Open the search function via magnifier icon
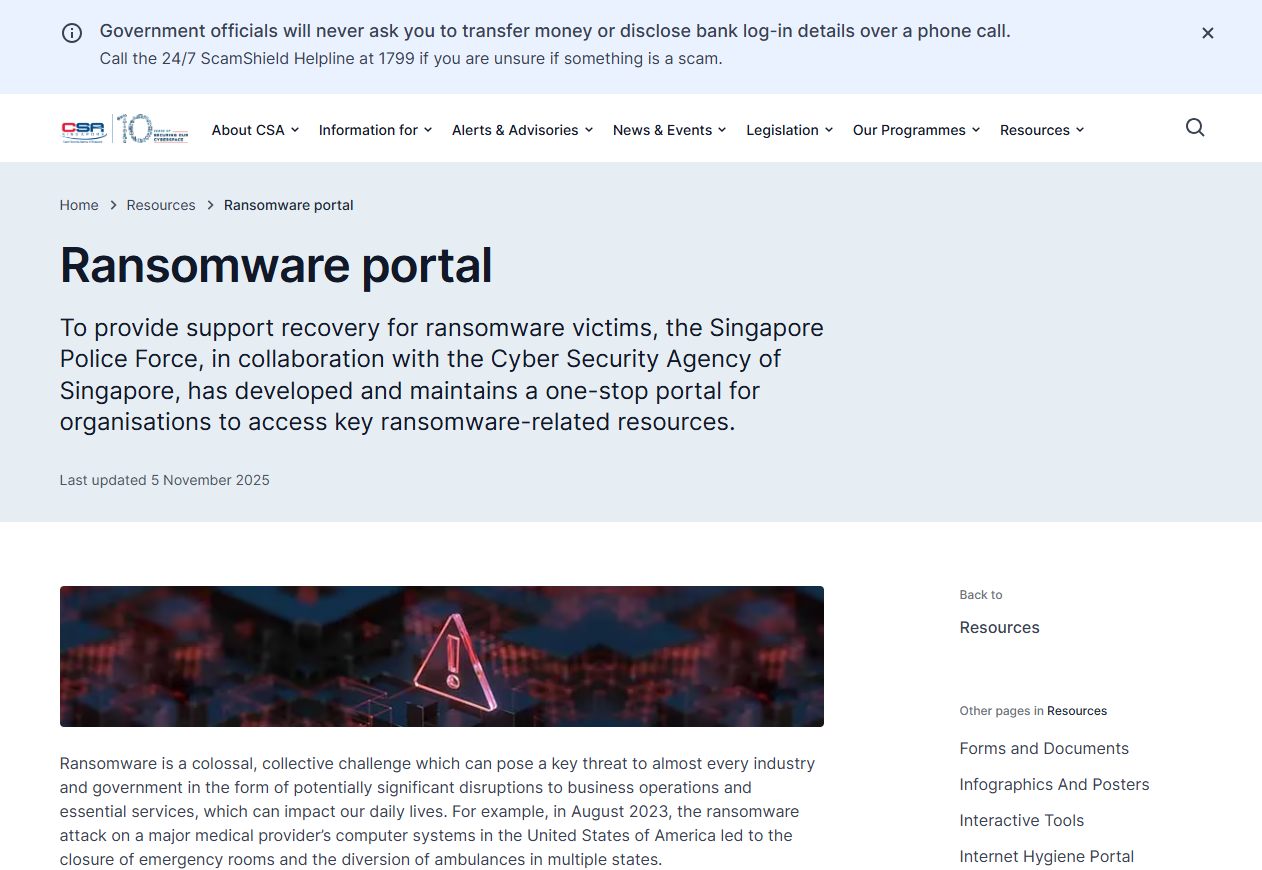The height and width of the screenshot is (870, 1262). [1194, 128]
